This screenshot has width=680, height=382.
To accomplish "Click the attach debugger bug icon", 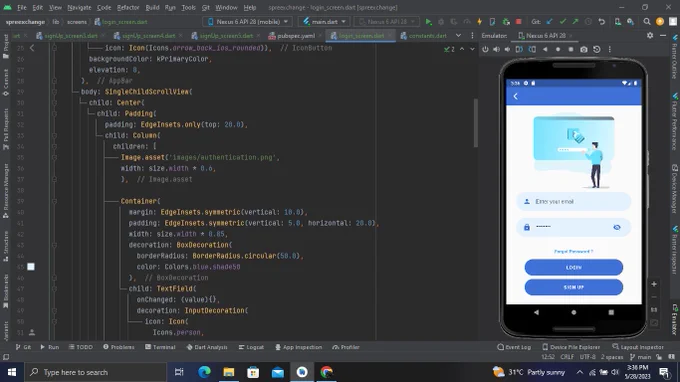I will click(x=506, y=22).
